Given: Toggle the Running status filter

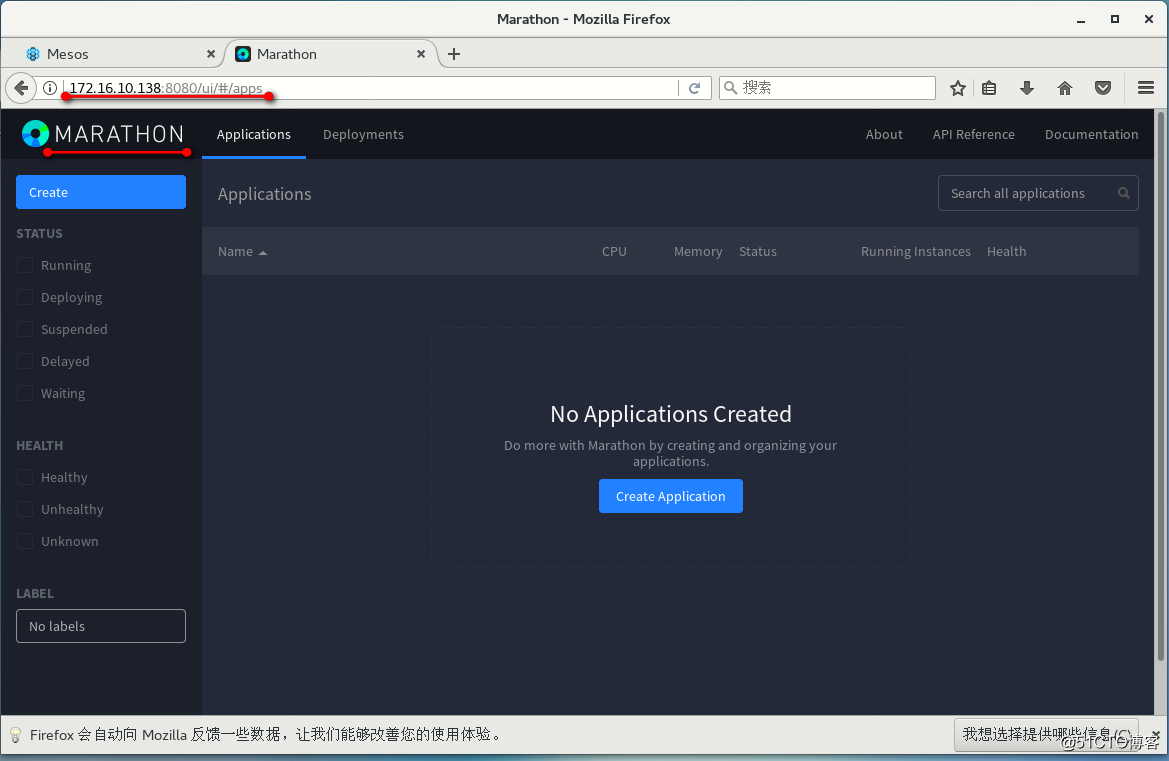Looking at the screenshot, I should click(x=25, y=265).
